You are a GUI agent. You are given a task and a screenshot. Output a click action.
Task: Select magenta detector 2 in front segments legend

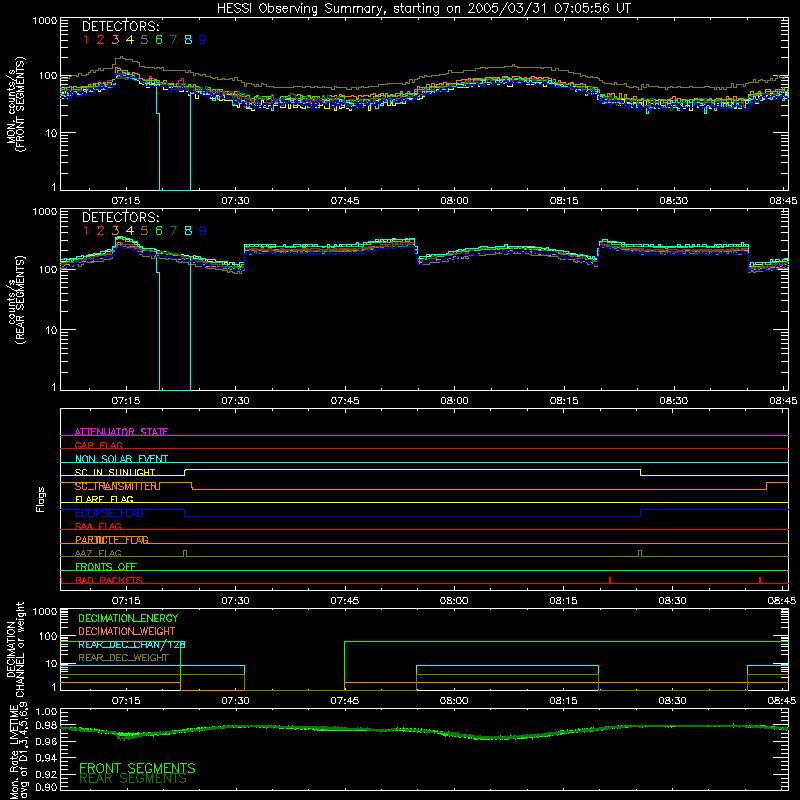[101, 40]
